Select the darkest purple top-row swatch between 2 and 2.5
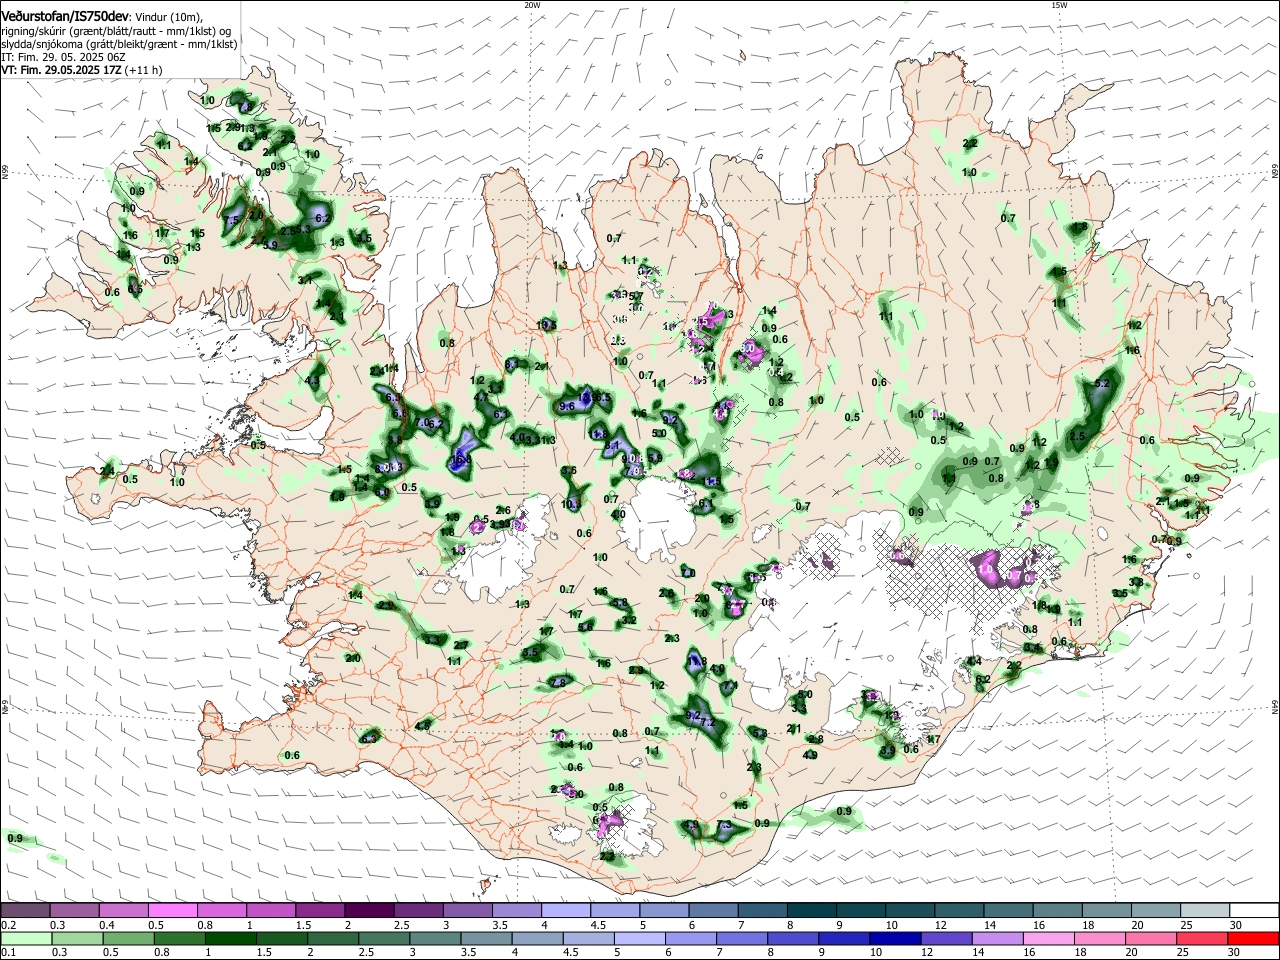The width and height of the screenshot is (1280, 960). click(368, 910)
